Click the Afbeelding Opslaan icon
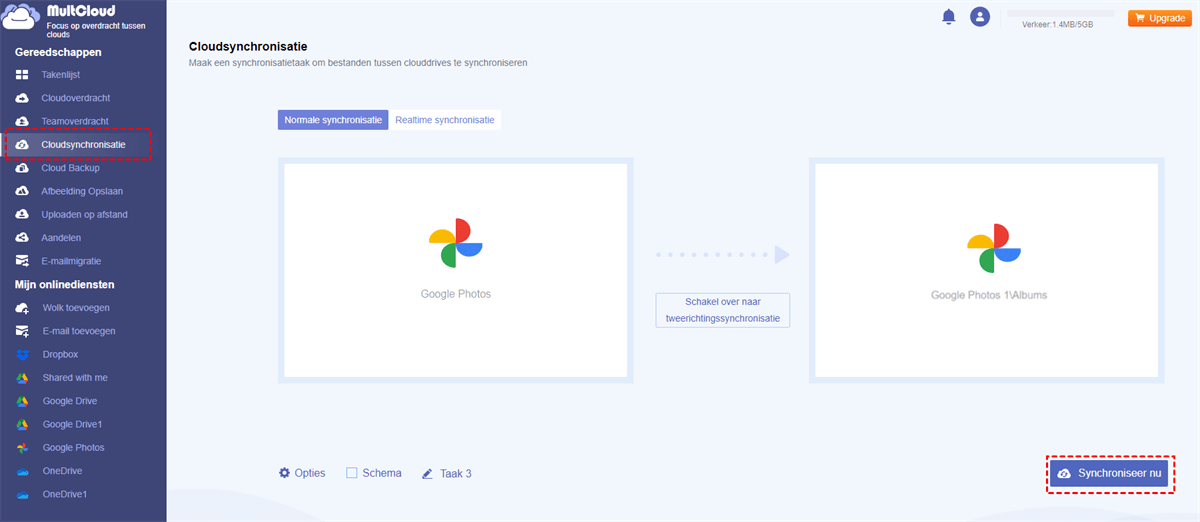Viewport: 1200px width, 522px height. tap(22, 191)
